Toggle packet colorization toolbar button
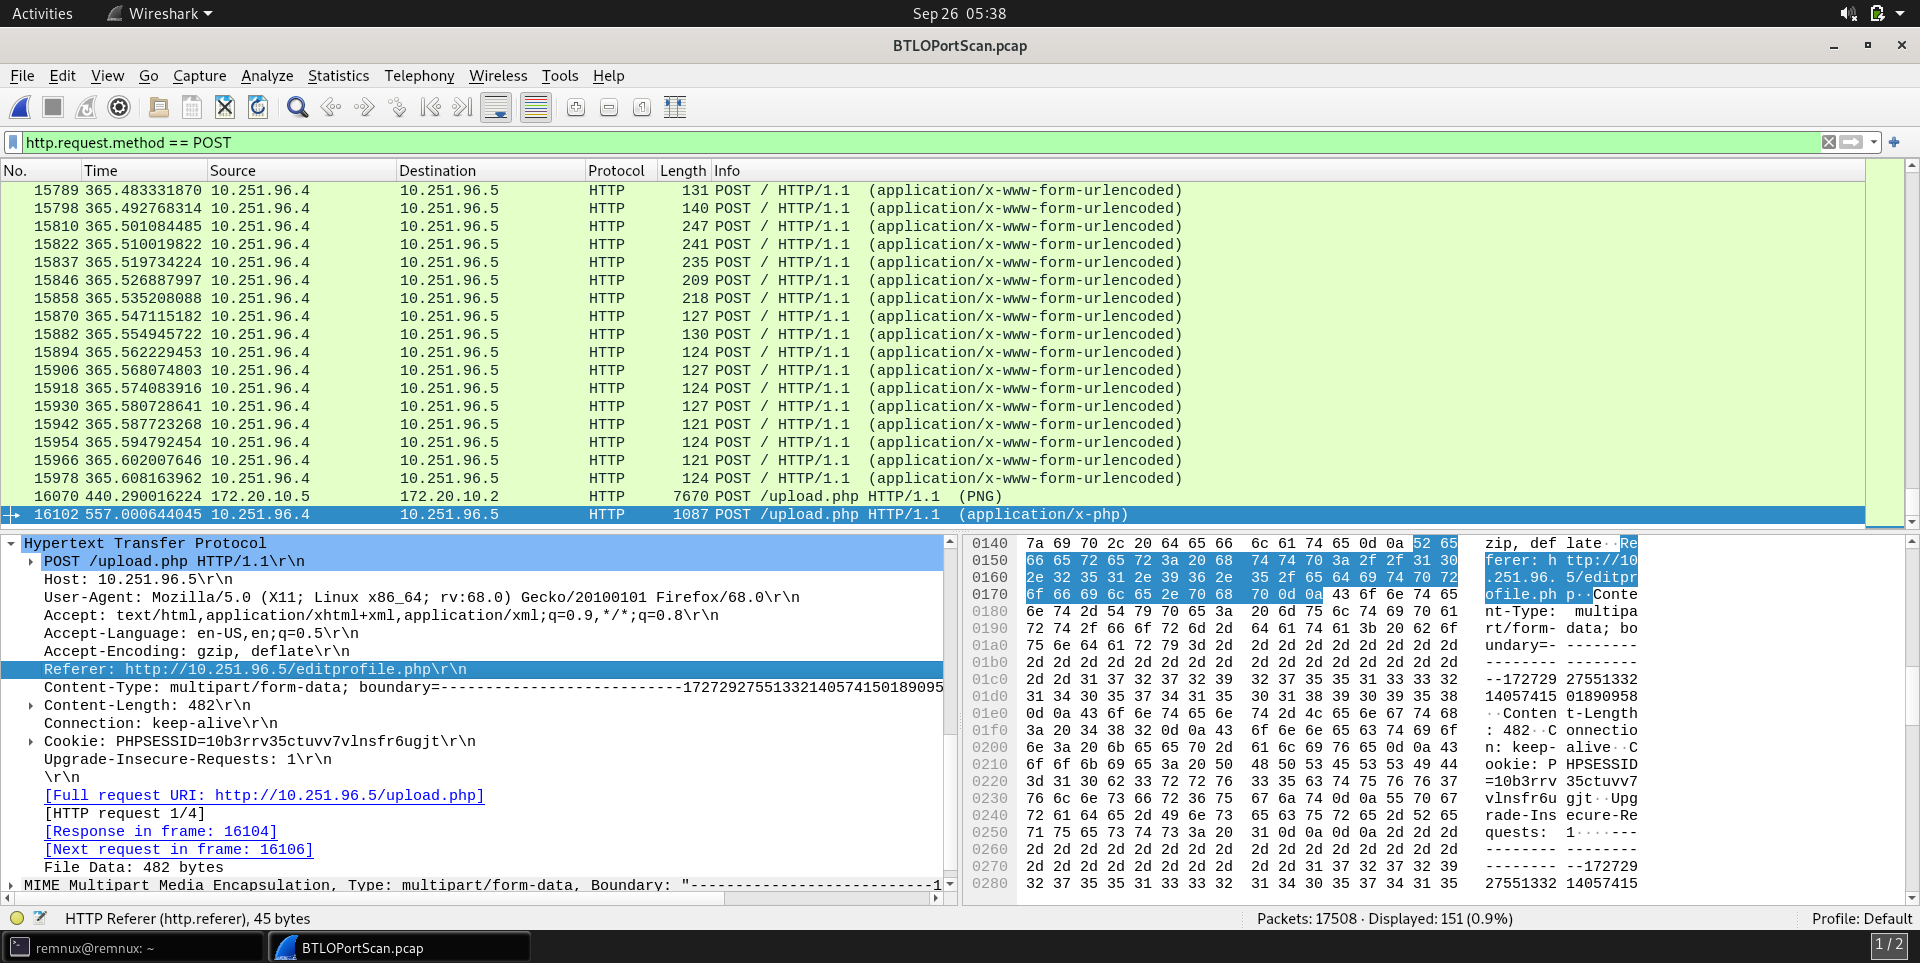 536,107
